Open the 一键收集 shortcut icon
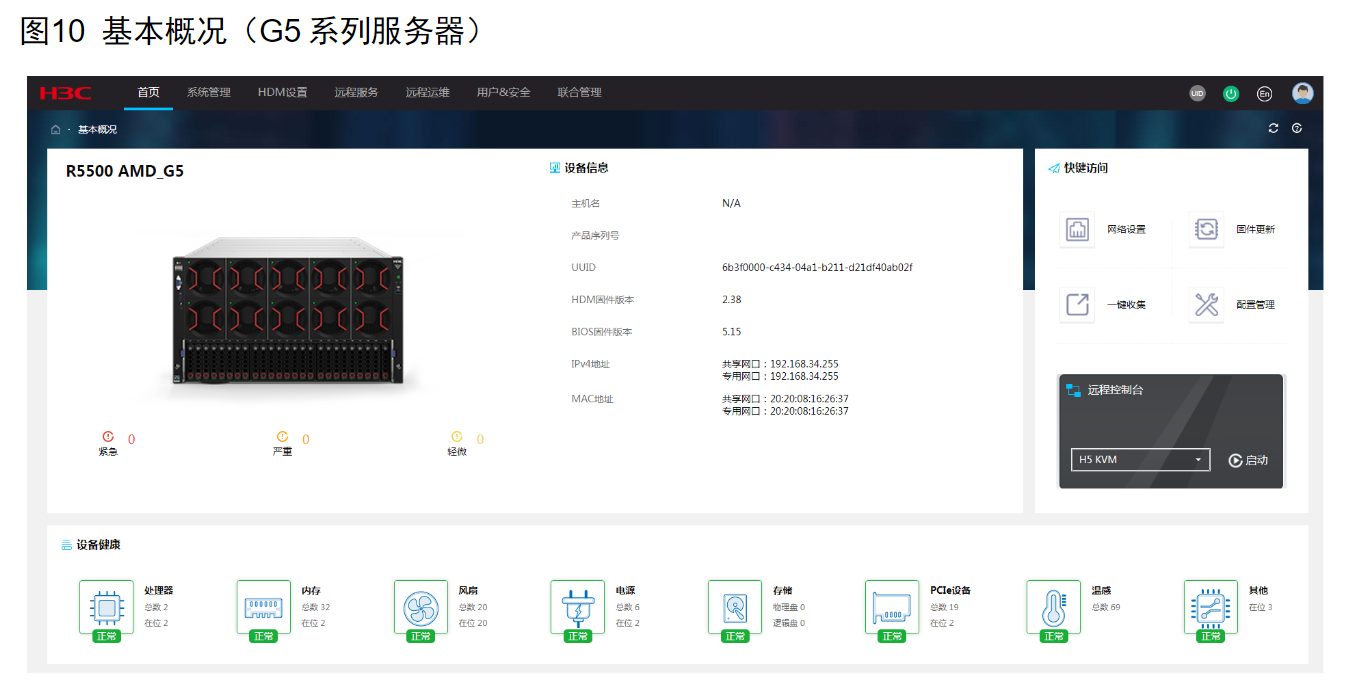Viewport: 1350px width, 690px height. pyautogui.click(x=1077, y=304)
